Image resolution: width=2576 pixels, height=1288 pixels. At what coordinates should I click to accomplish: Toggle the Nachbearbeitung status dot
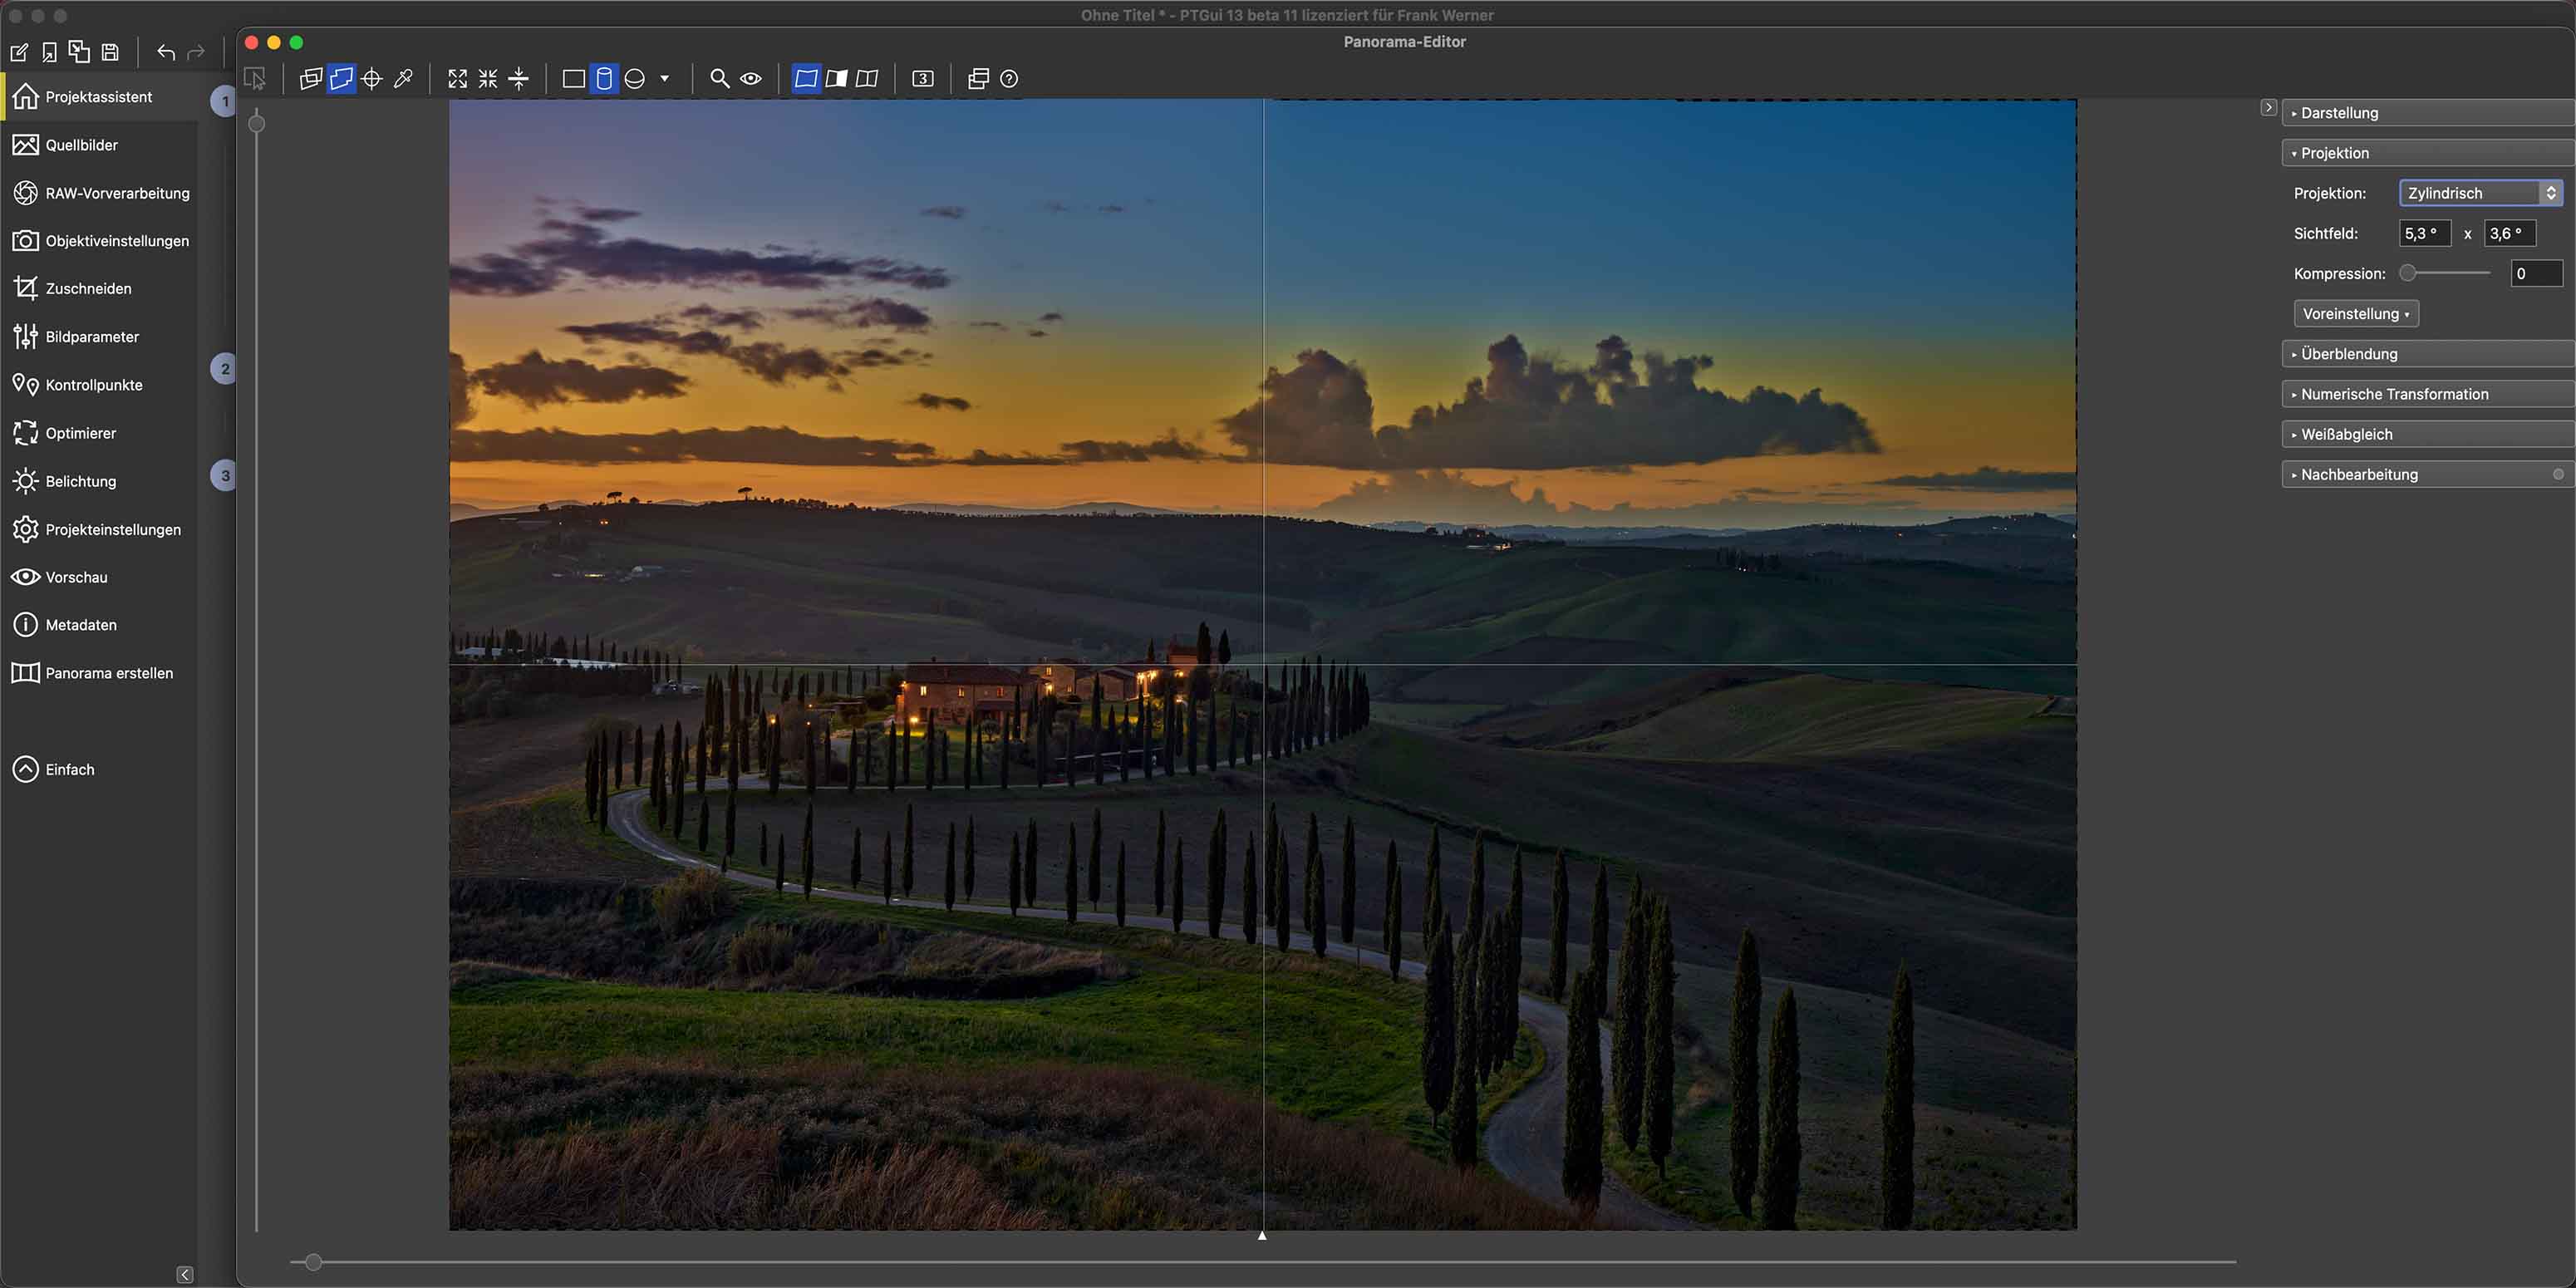point(2558,474)
